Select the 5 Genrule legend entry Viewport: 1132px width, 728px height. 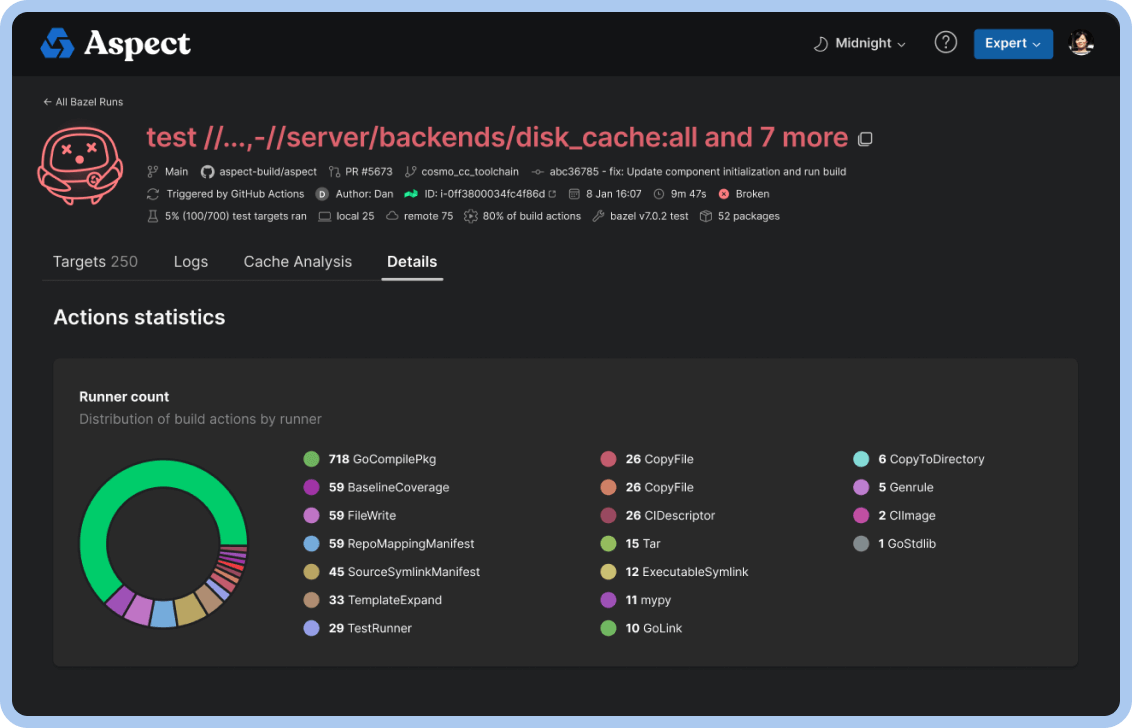(x=893, y=488)
